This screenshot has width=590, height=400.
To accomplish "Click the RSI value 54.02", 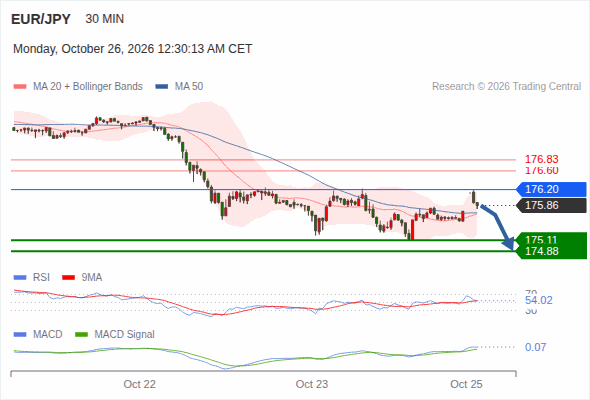I will pyautogui.click(x=539, y=300).
